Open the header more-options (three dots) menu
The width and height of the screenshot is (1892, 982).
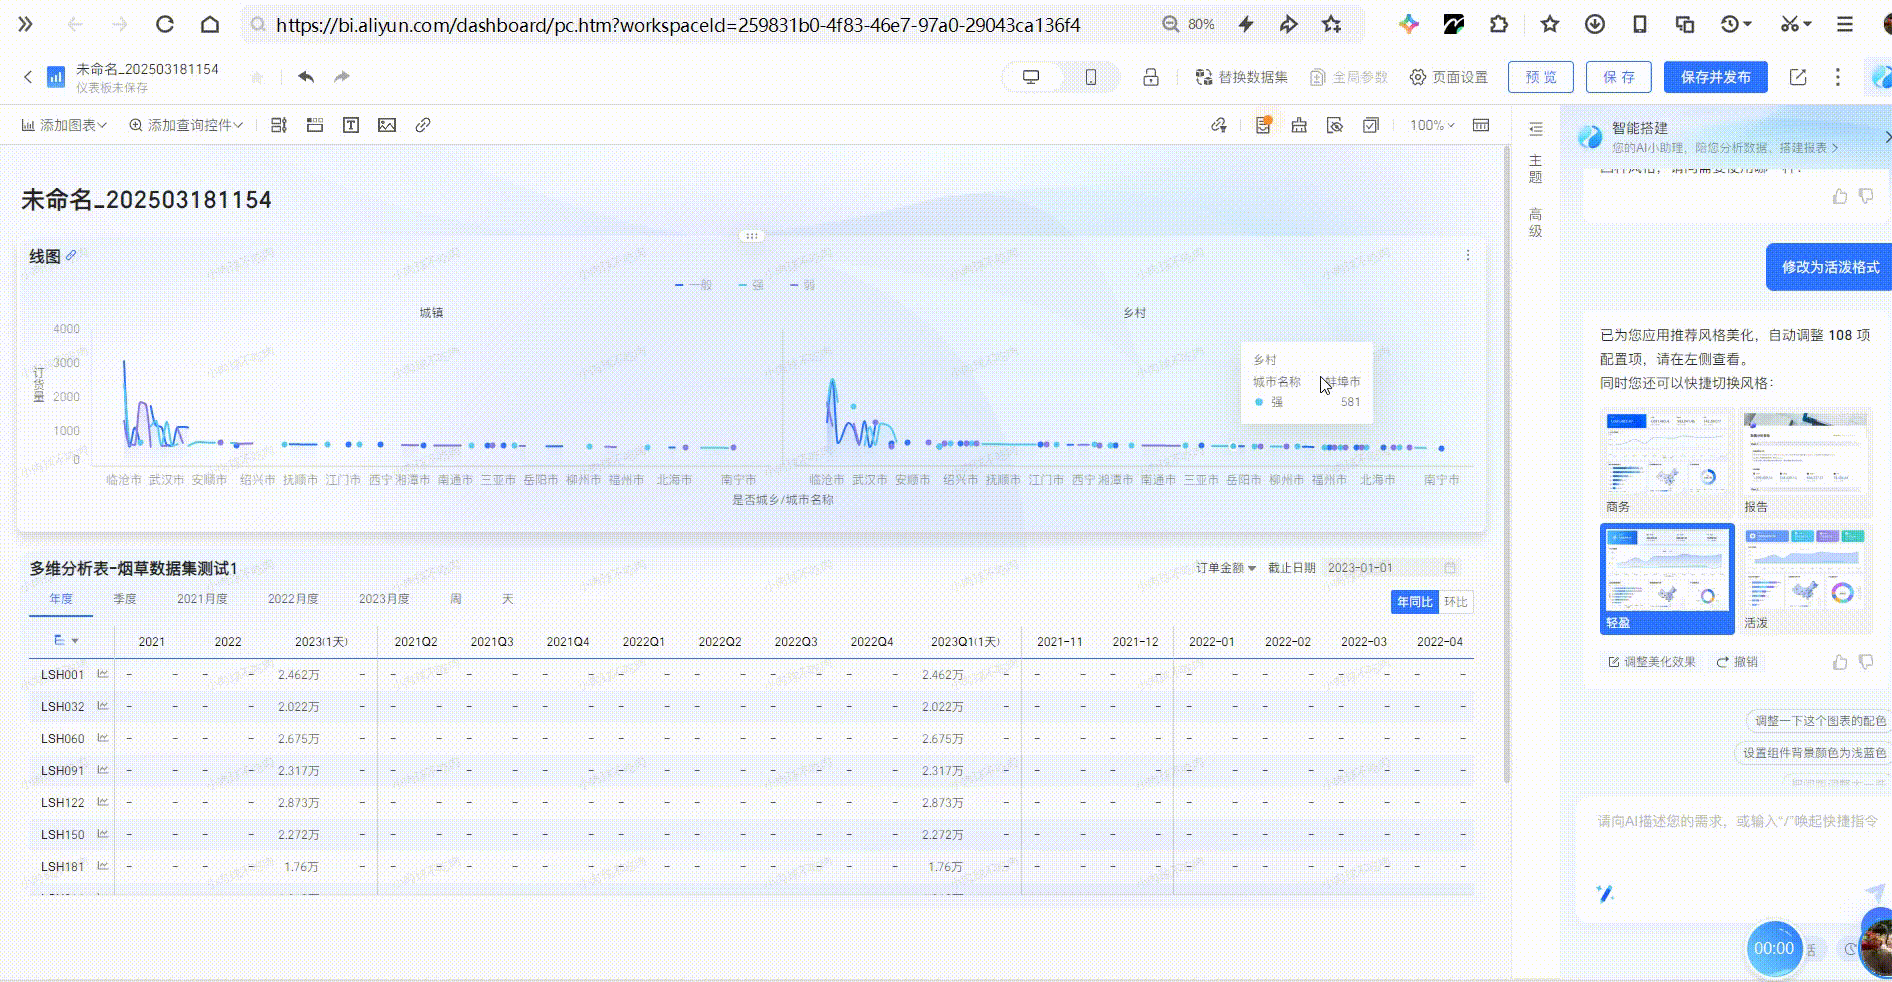1838,77
